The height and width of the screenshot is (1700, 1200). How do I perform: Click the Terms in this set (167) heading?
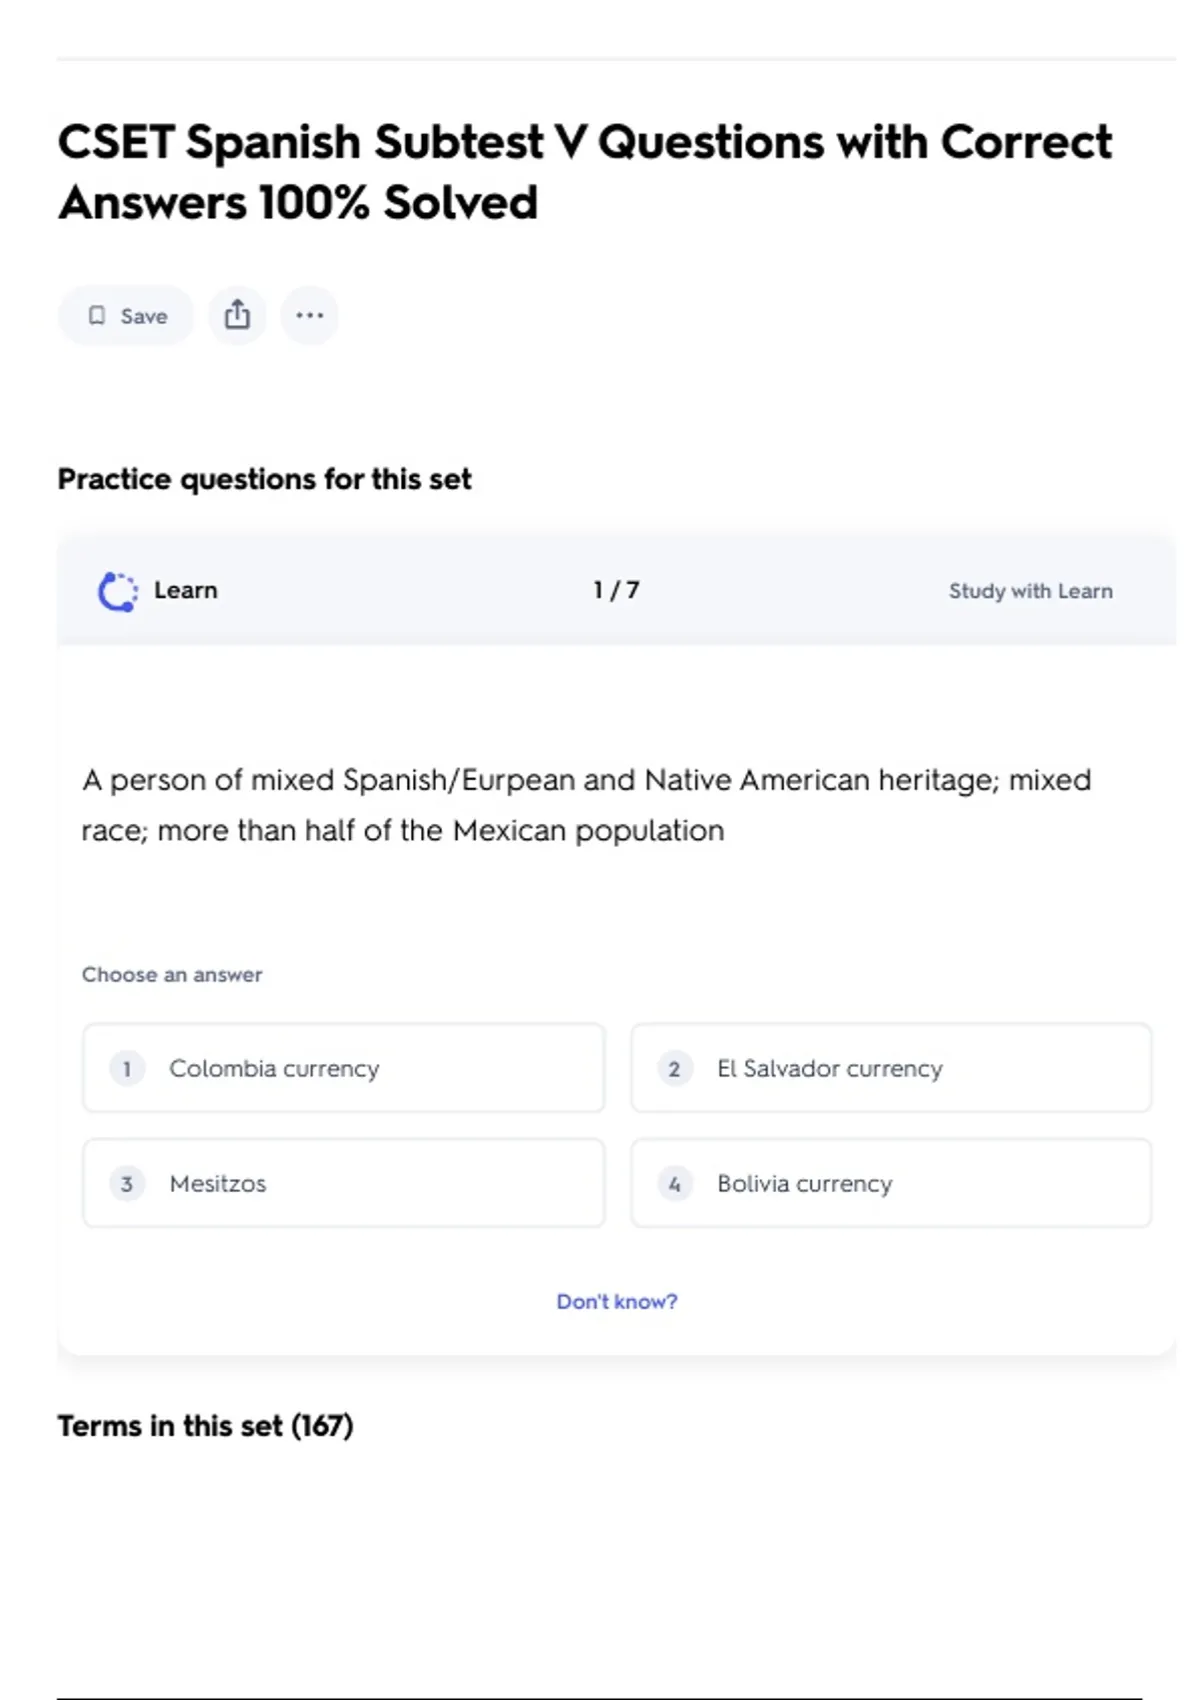tap(205, 1425)
